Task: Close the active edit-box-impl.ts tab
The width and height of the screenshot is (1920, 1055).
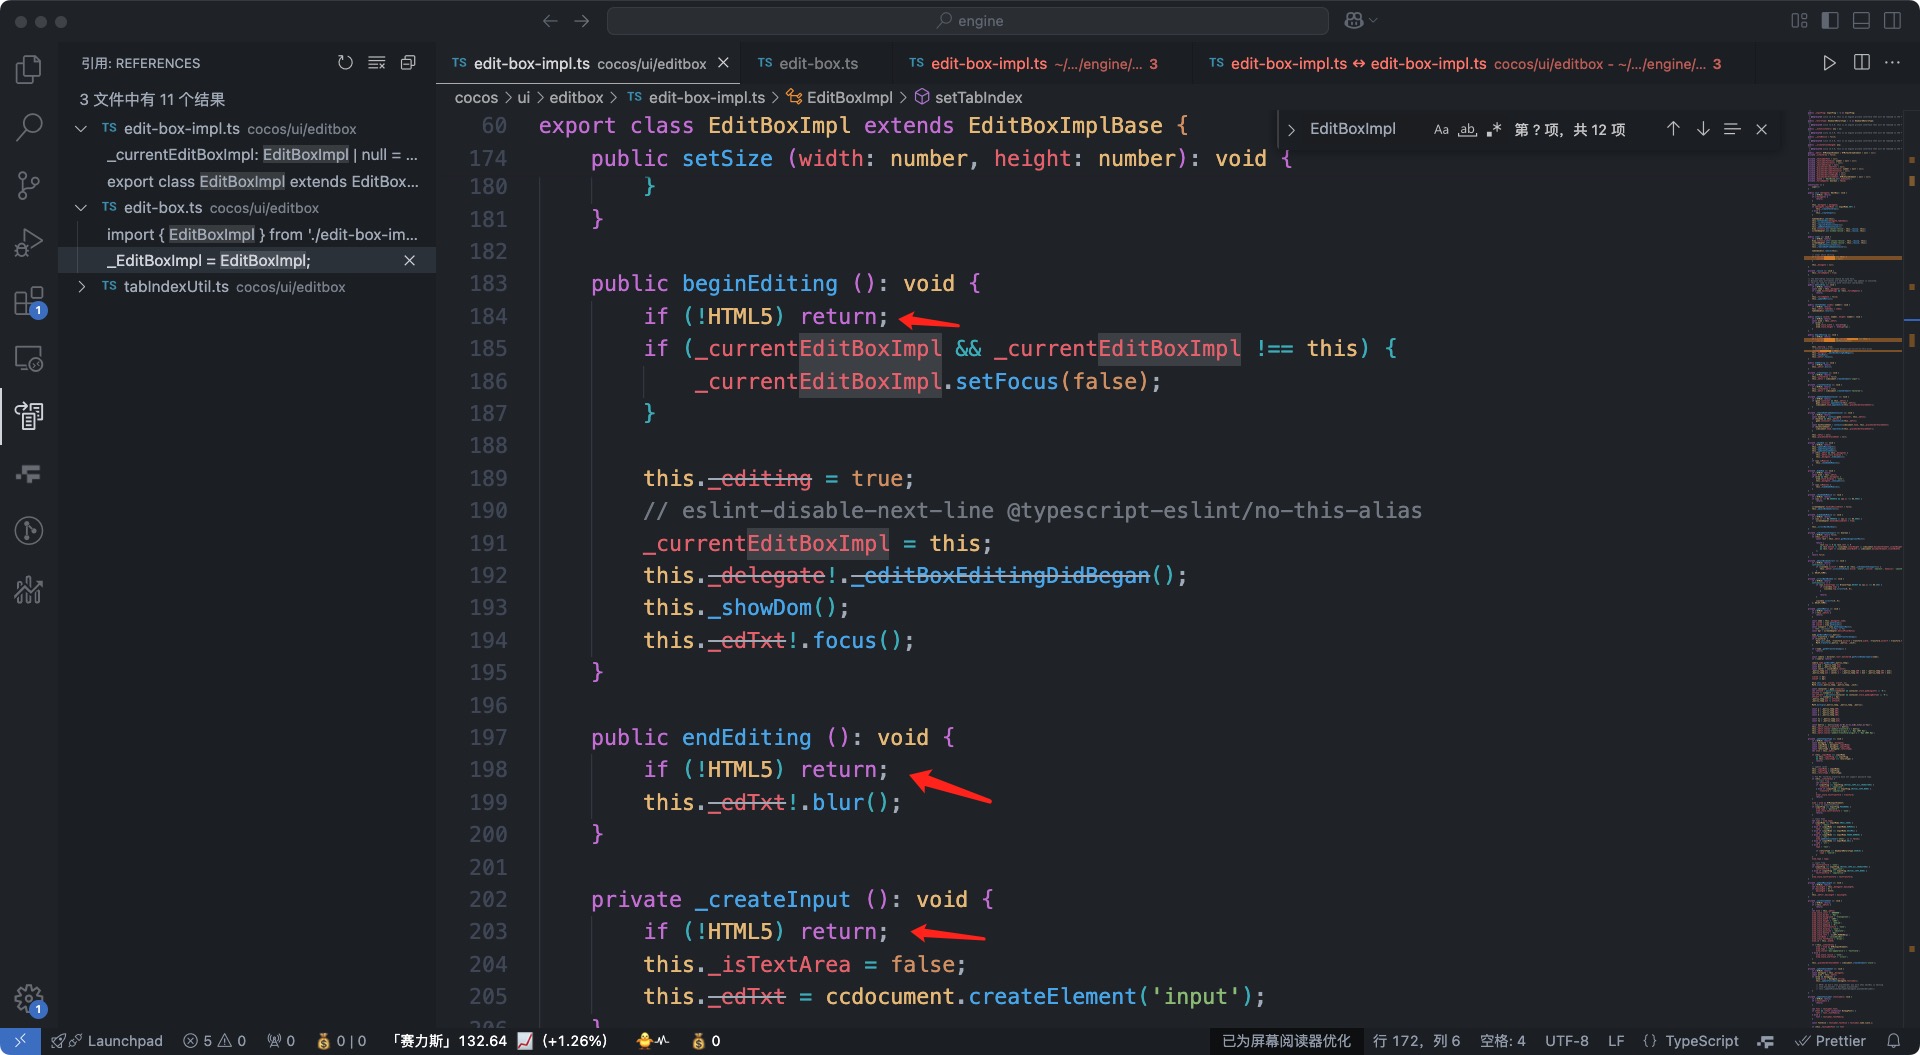Action: click(x=723, y=63)
